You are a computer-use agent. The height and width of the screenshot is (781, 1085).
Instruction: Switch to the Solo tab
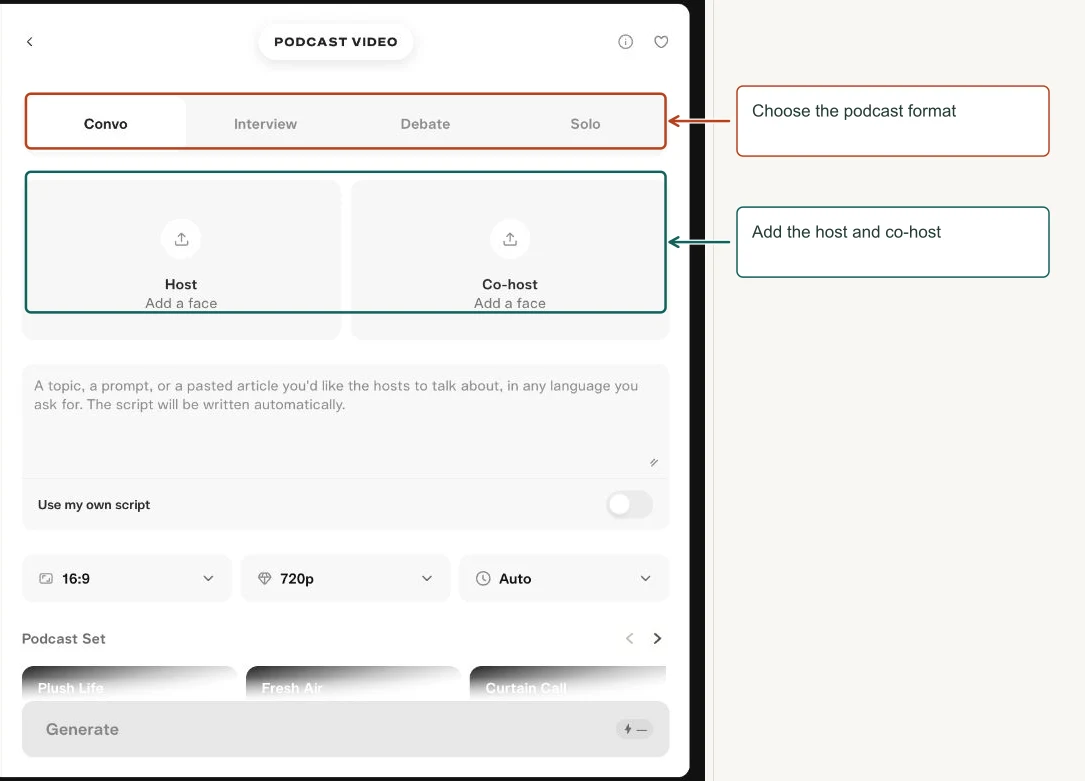[585, 124]
